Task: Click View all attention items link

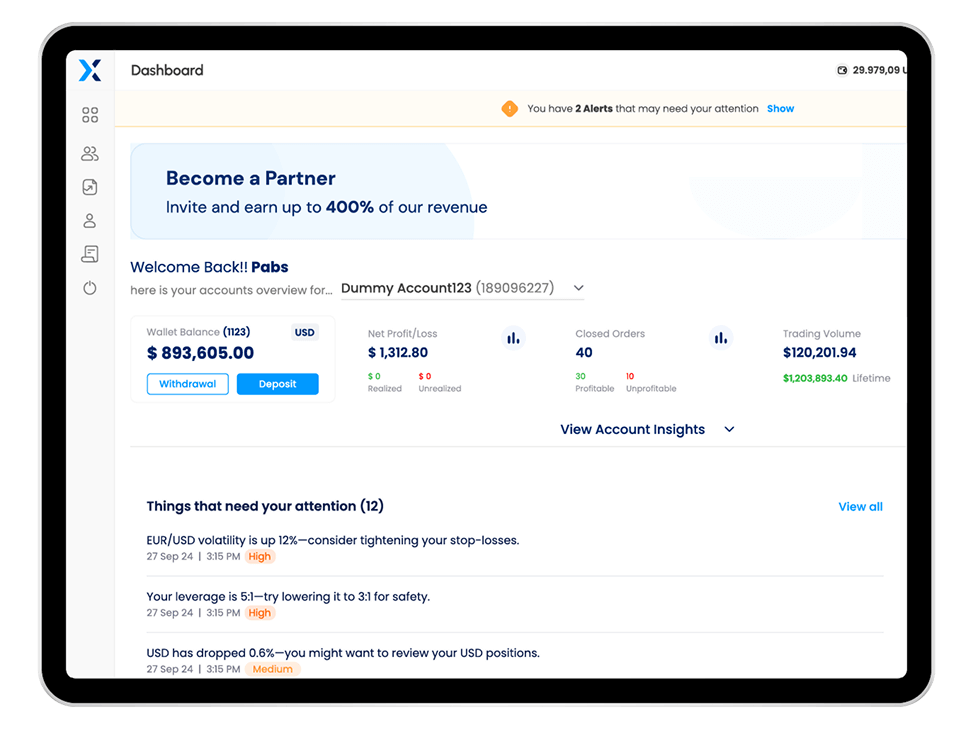Action: [860, 507]
